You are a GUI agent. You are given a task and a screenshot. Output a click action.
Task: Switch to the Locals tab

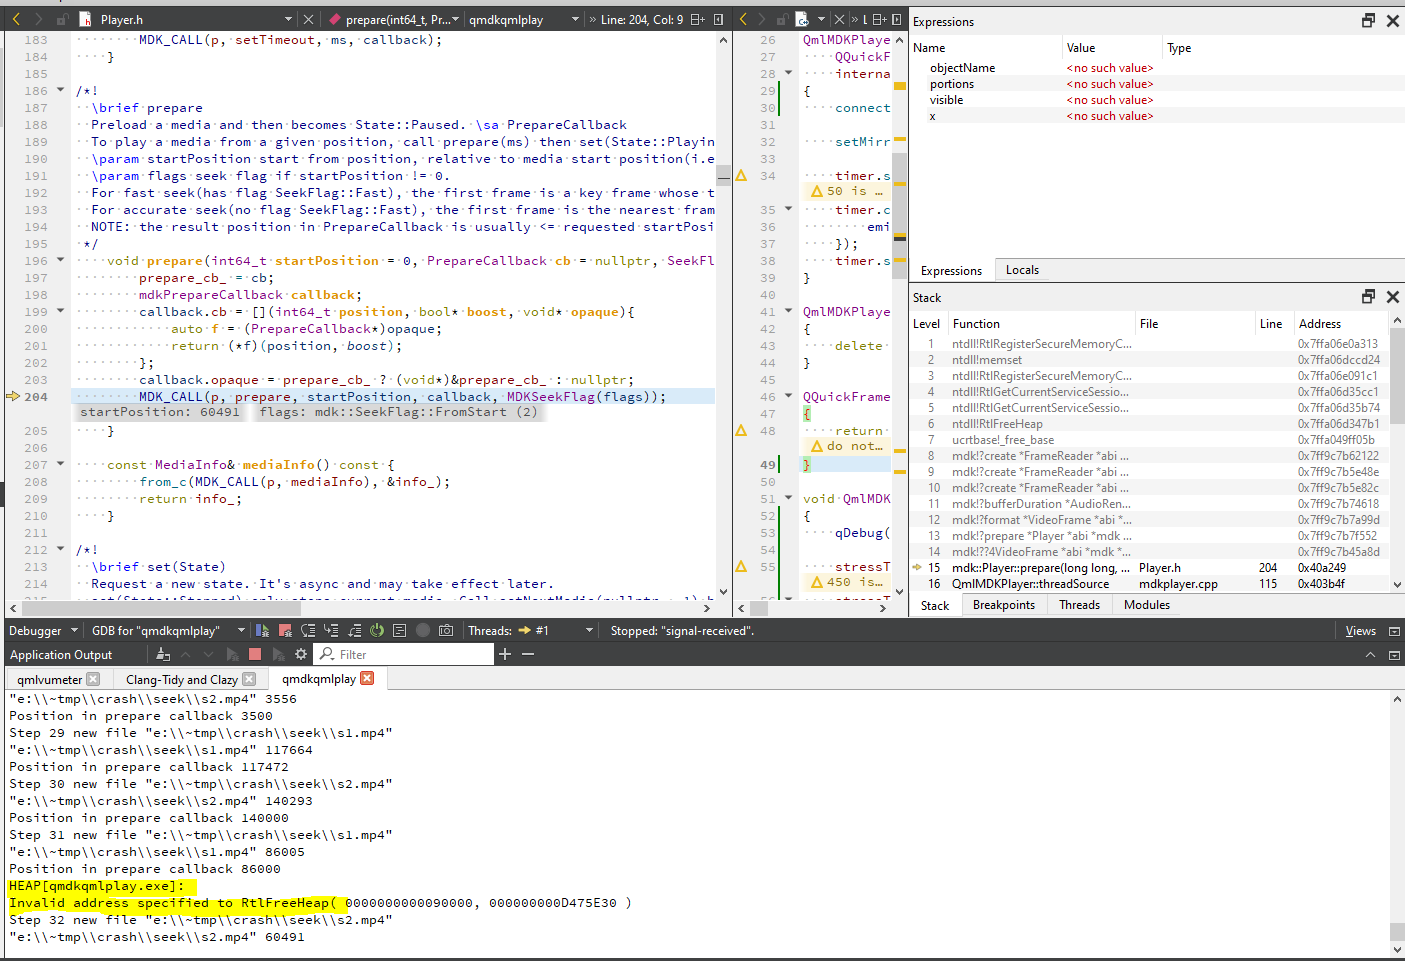pos(1022,270)
